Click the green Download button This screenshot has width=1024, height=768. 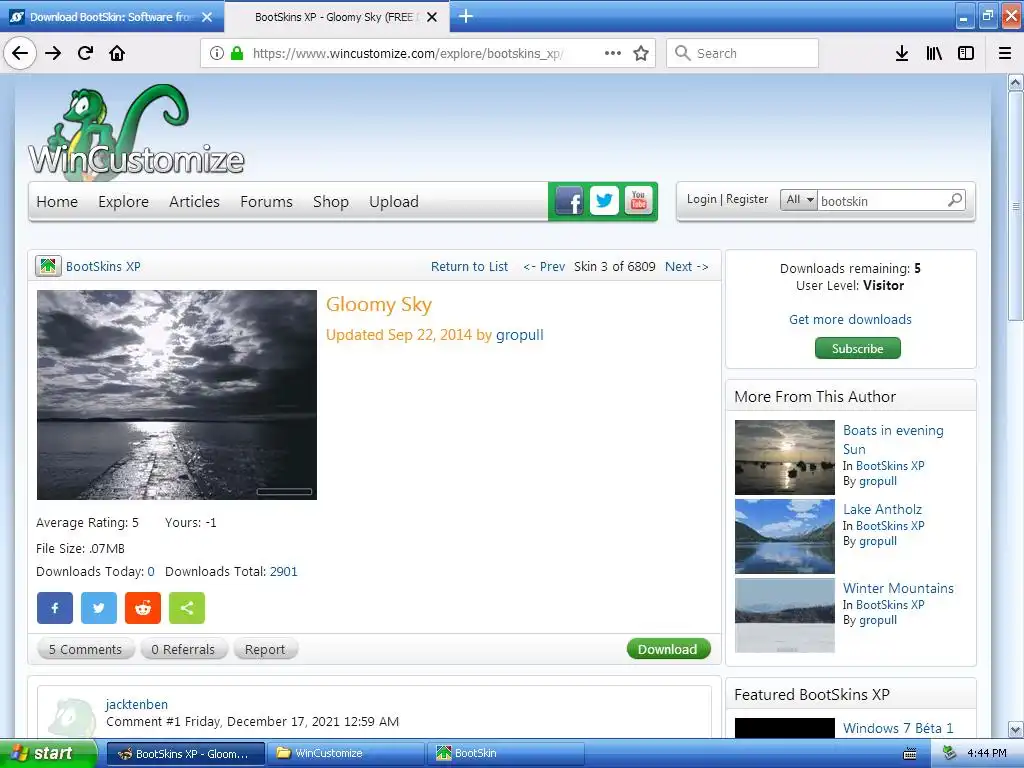(668, 649)
